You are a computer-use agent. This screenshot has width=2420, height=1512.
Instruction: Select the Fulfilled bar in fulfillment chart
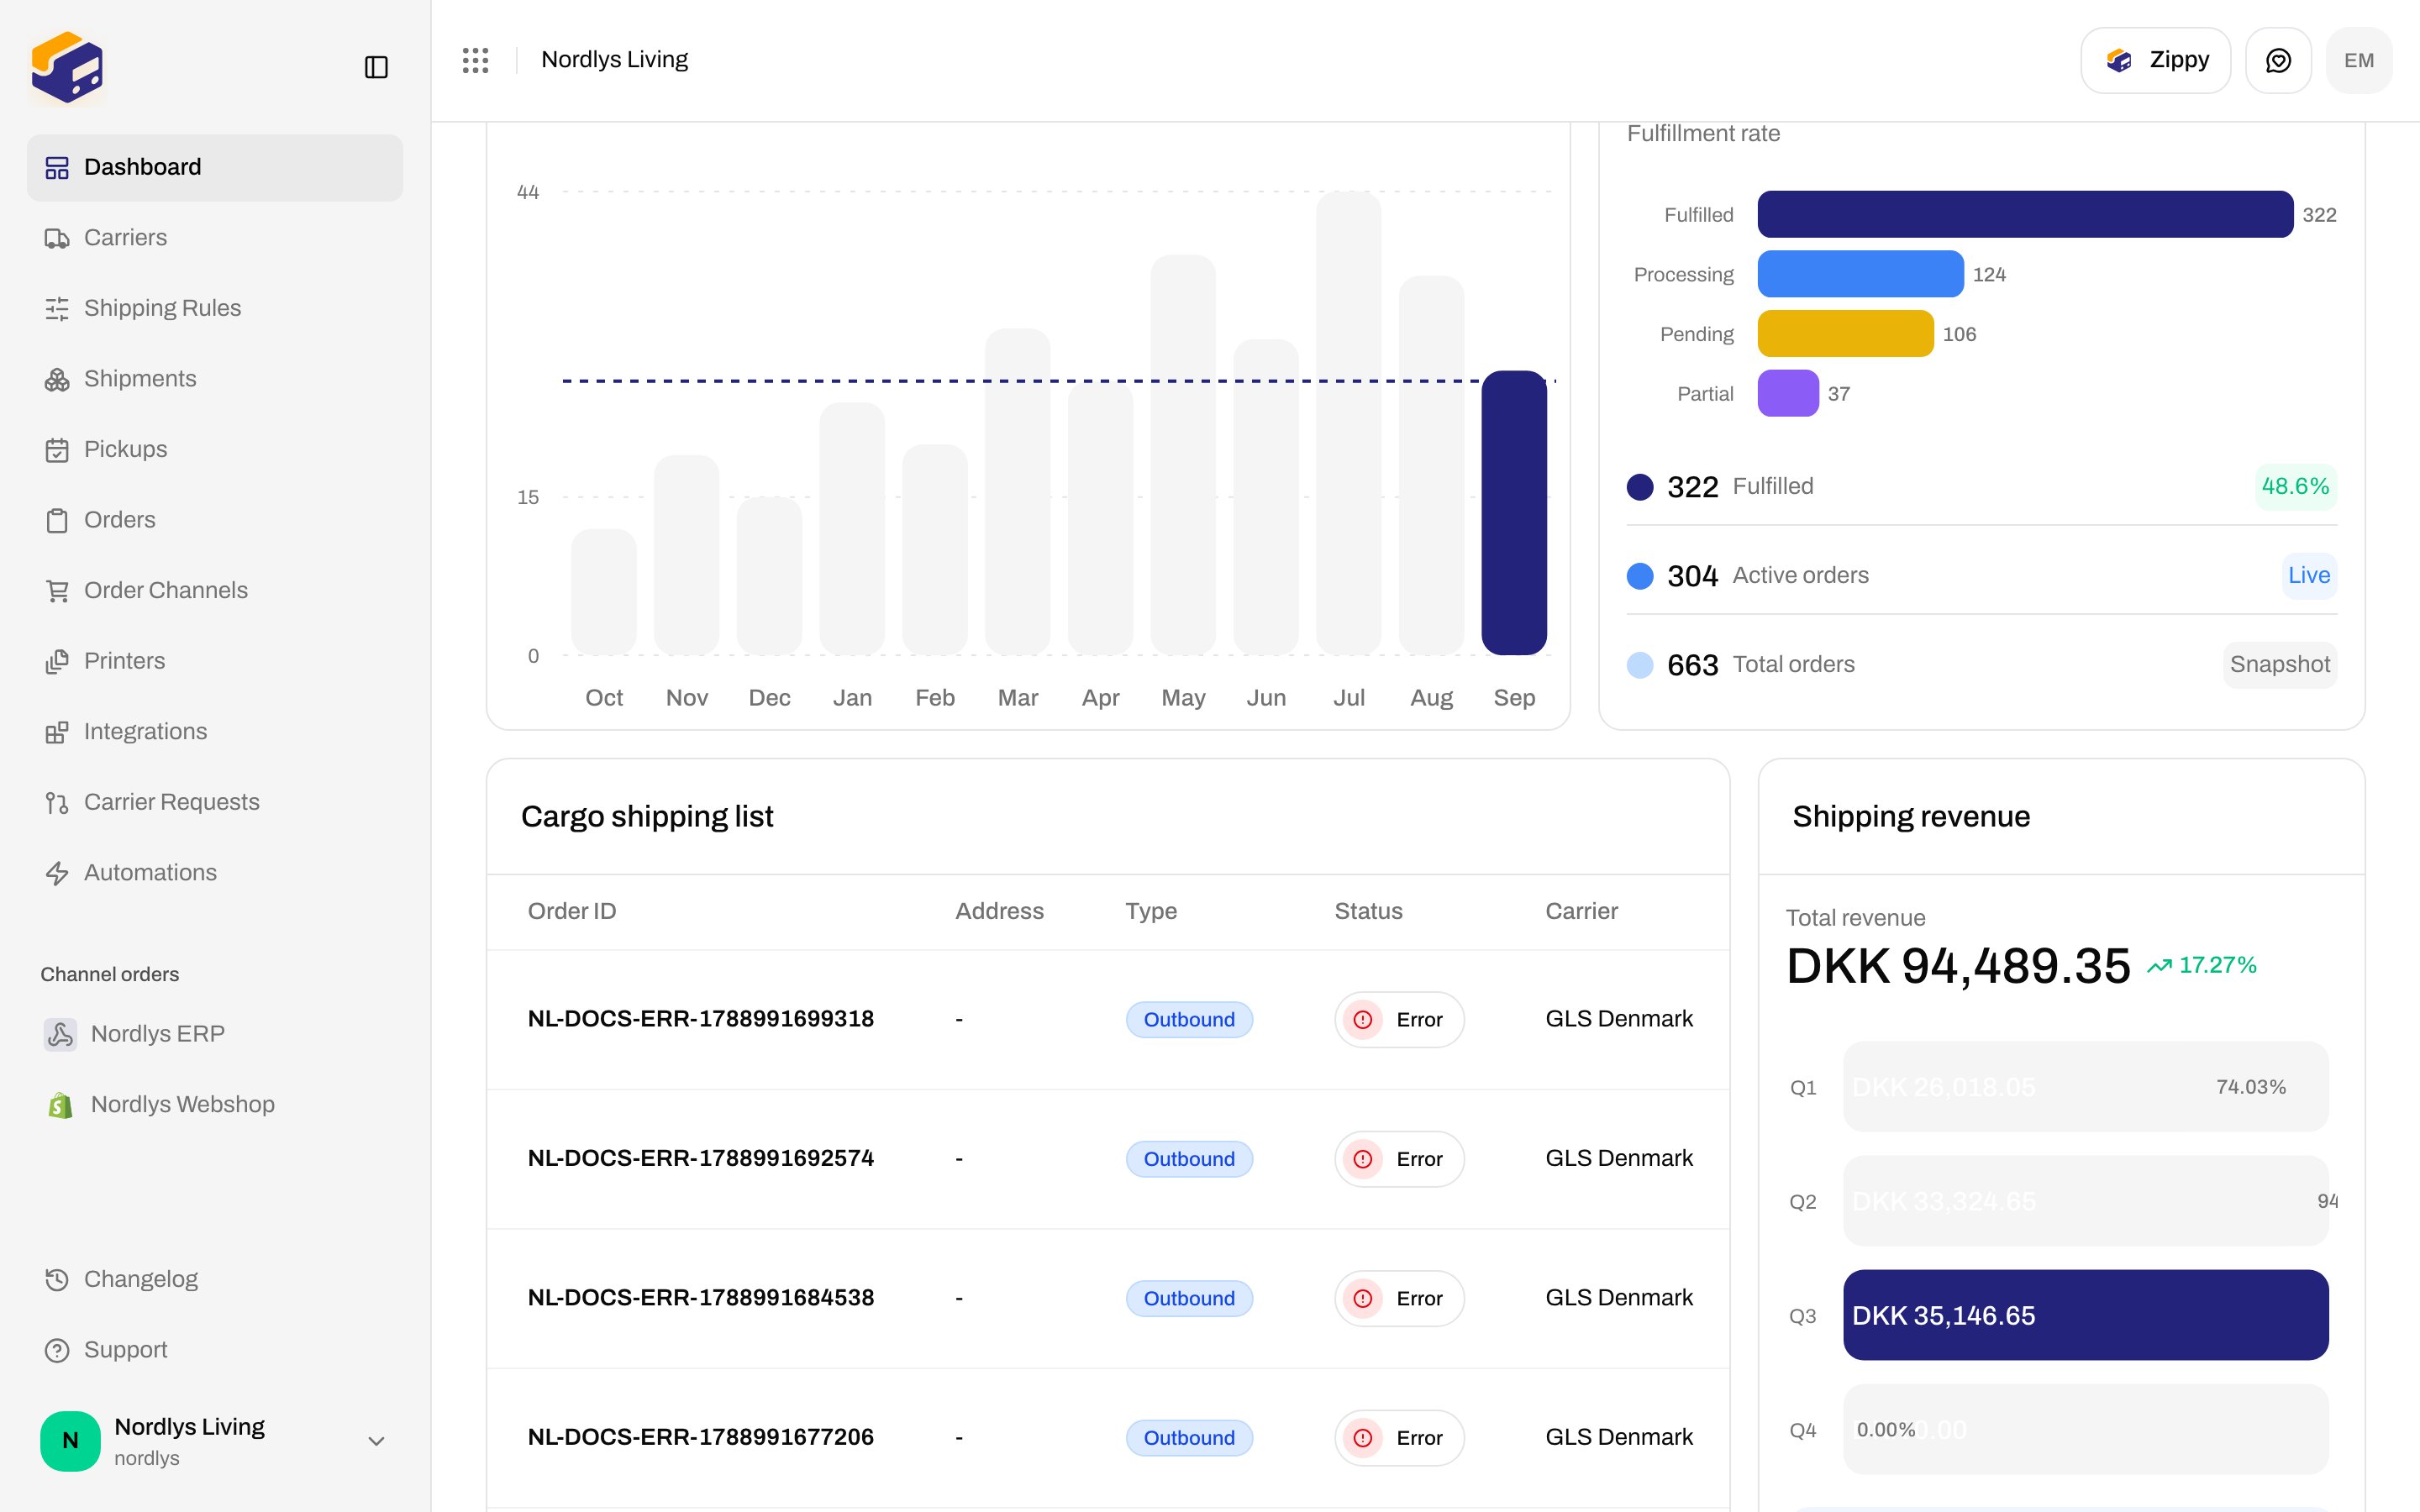[x=2025, y=214]
